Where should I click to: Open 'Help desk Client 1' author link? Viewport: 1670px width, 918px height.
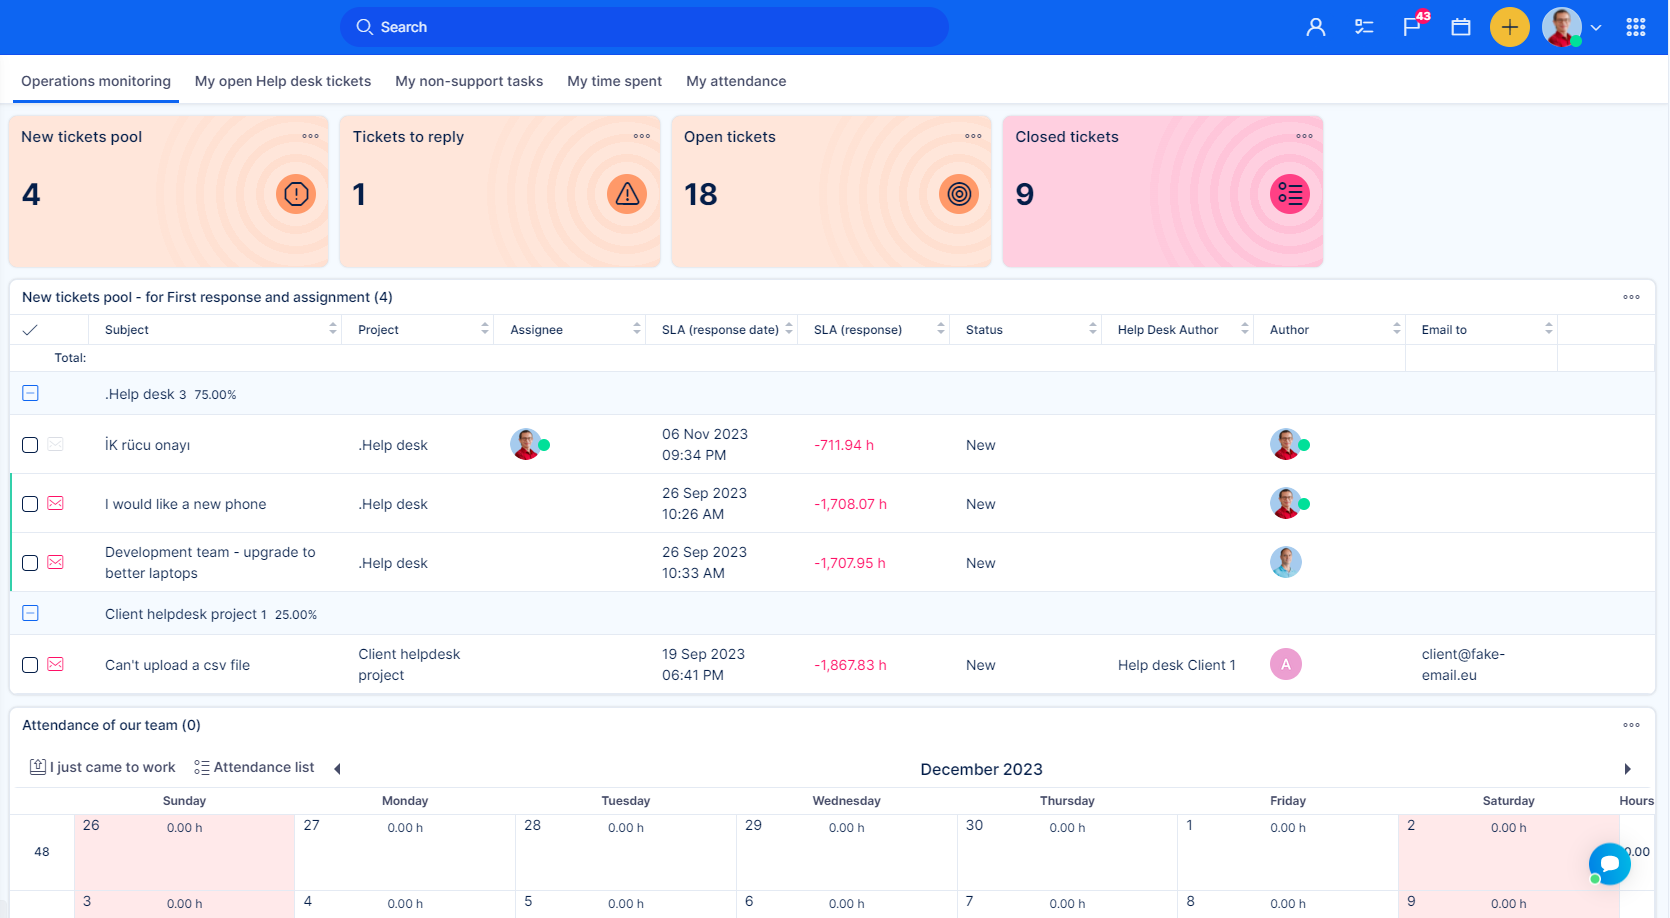[x=1177, y=665]
